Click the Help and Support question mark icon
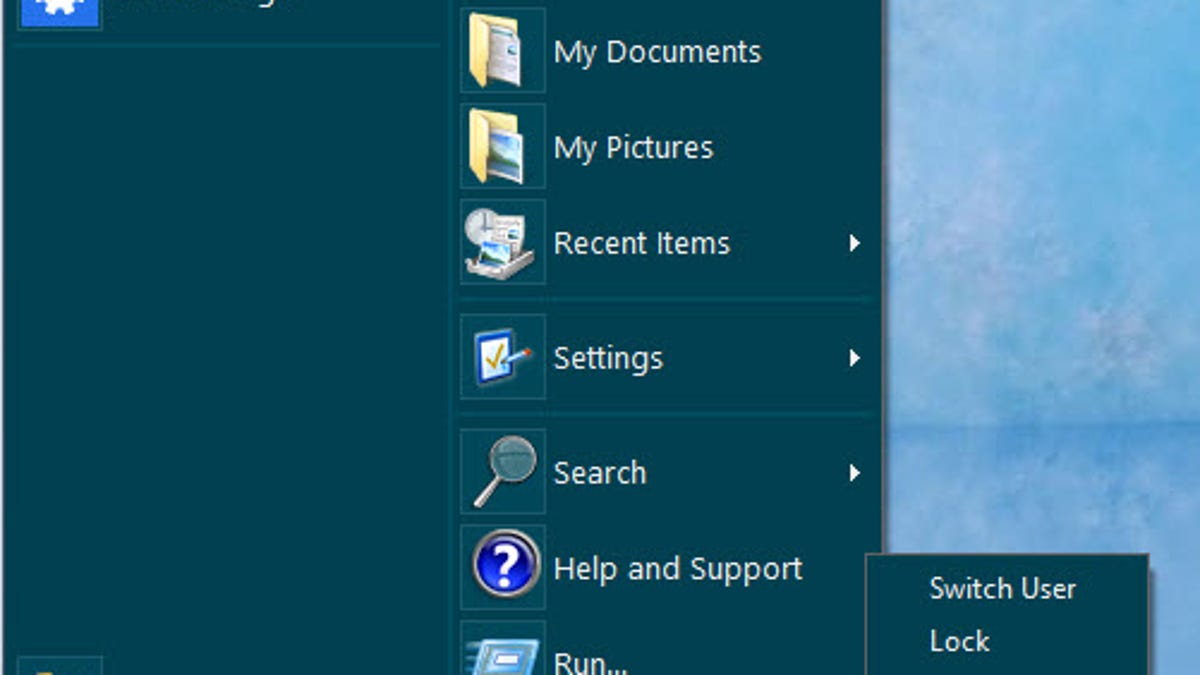 pos(501,567)
